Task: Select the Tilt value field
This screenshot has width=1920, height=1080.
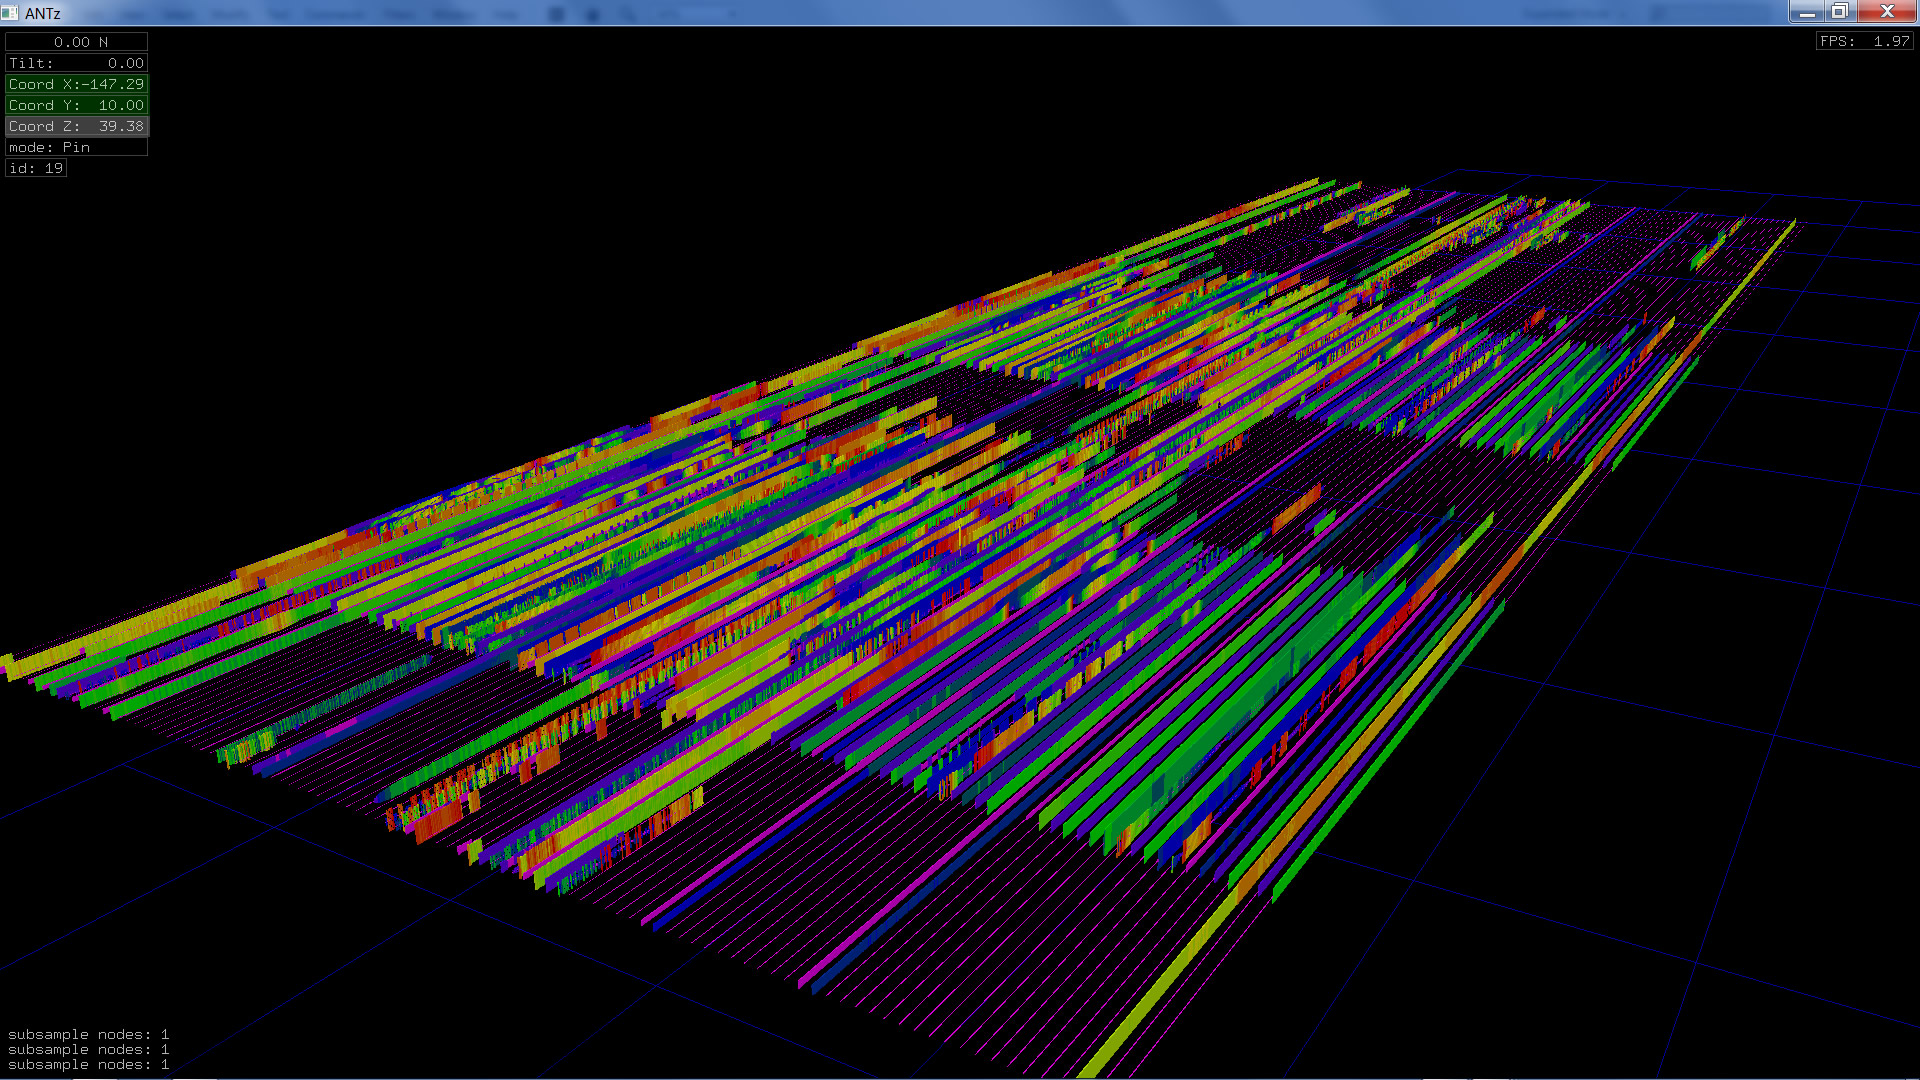Action: click(x=77, y=63)
